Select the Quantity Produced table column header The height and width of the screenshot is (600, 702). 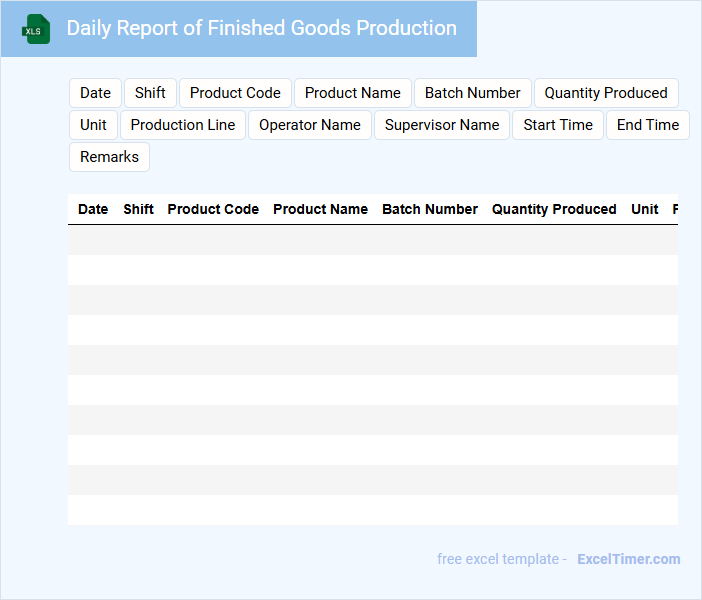(554, 209)
